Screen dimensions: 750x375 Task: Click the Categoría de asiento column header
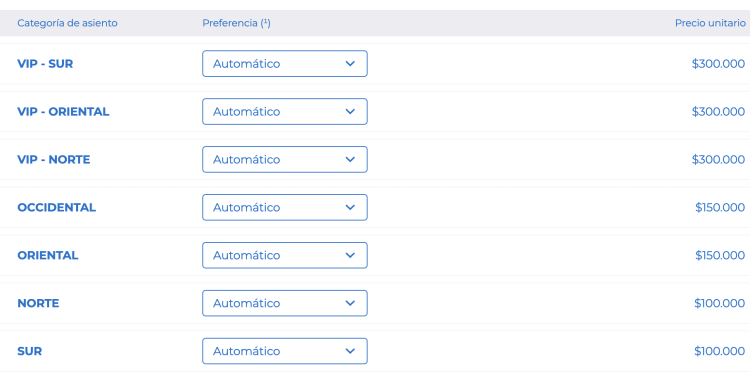[67, 23]
